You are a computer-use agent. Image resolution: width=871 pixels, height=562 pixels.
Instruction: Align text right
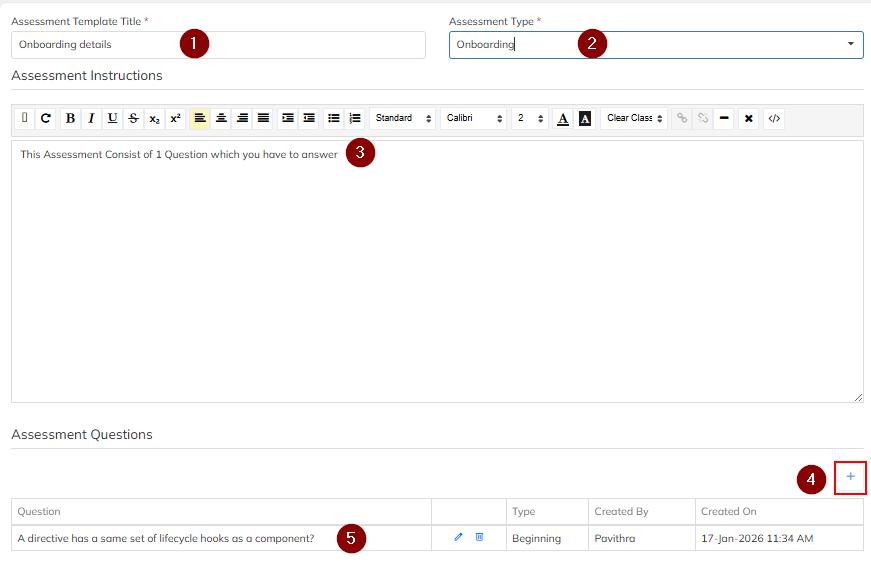pyautogui.click(x=242, y=118)
